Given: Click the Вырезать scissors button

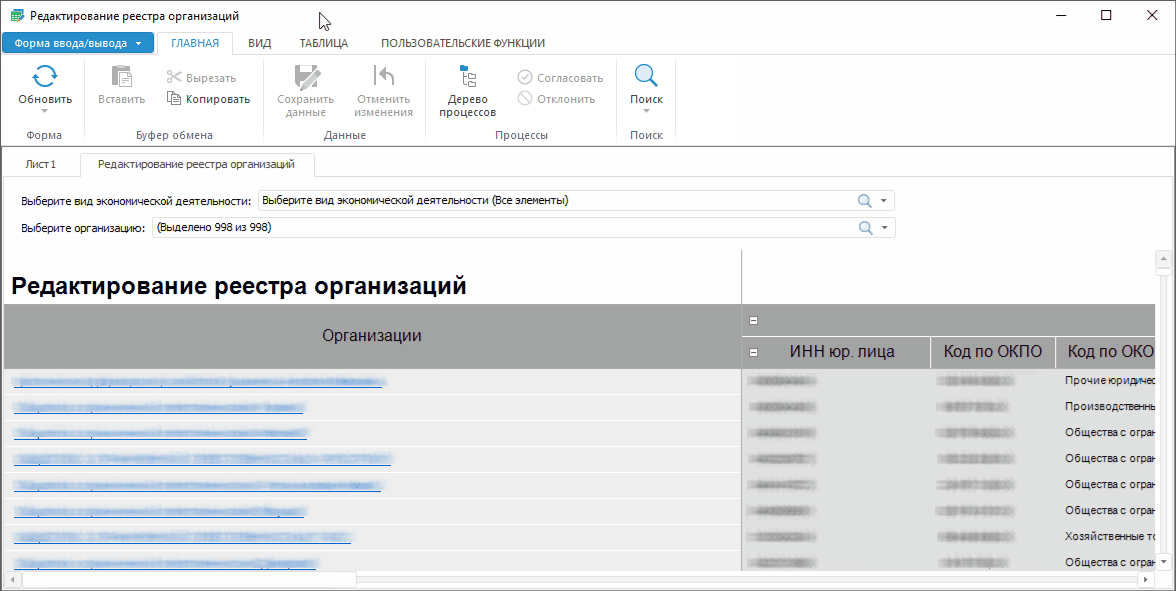Looking at the screenshot, I should 201,77.
